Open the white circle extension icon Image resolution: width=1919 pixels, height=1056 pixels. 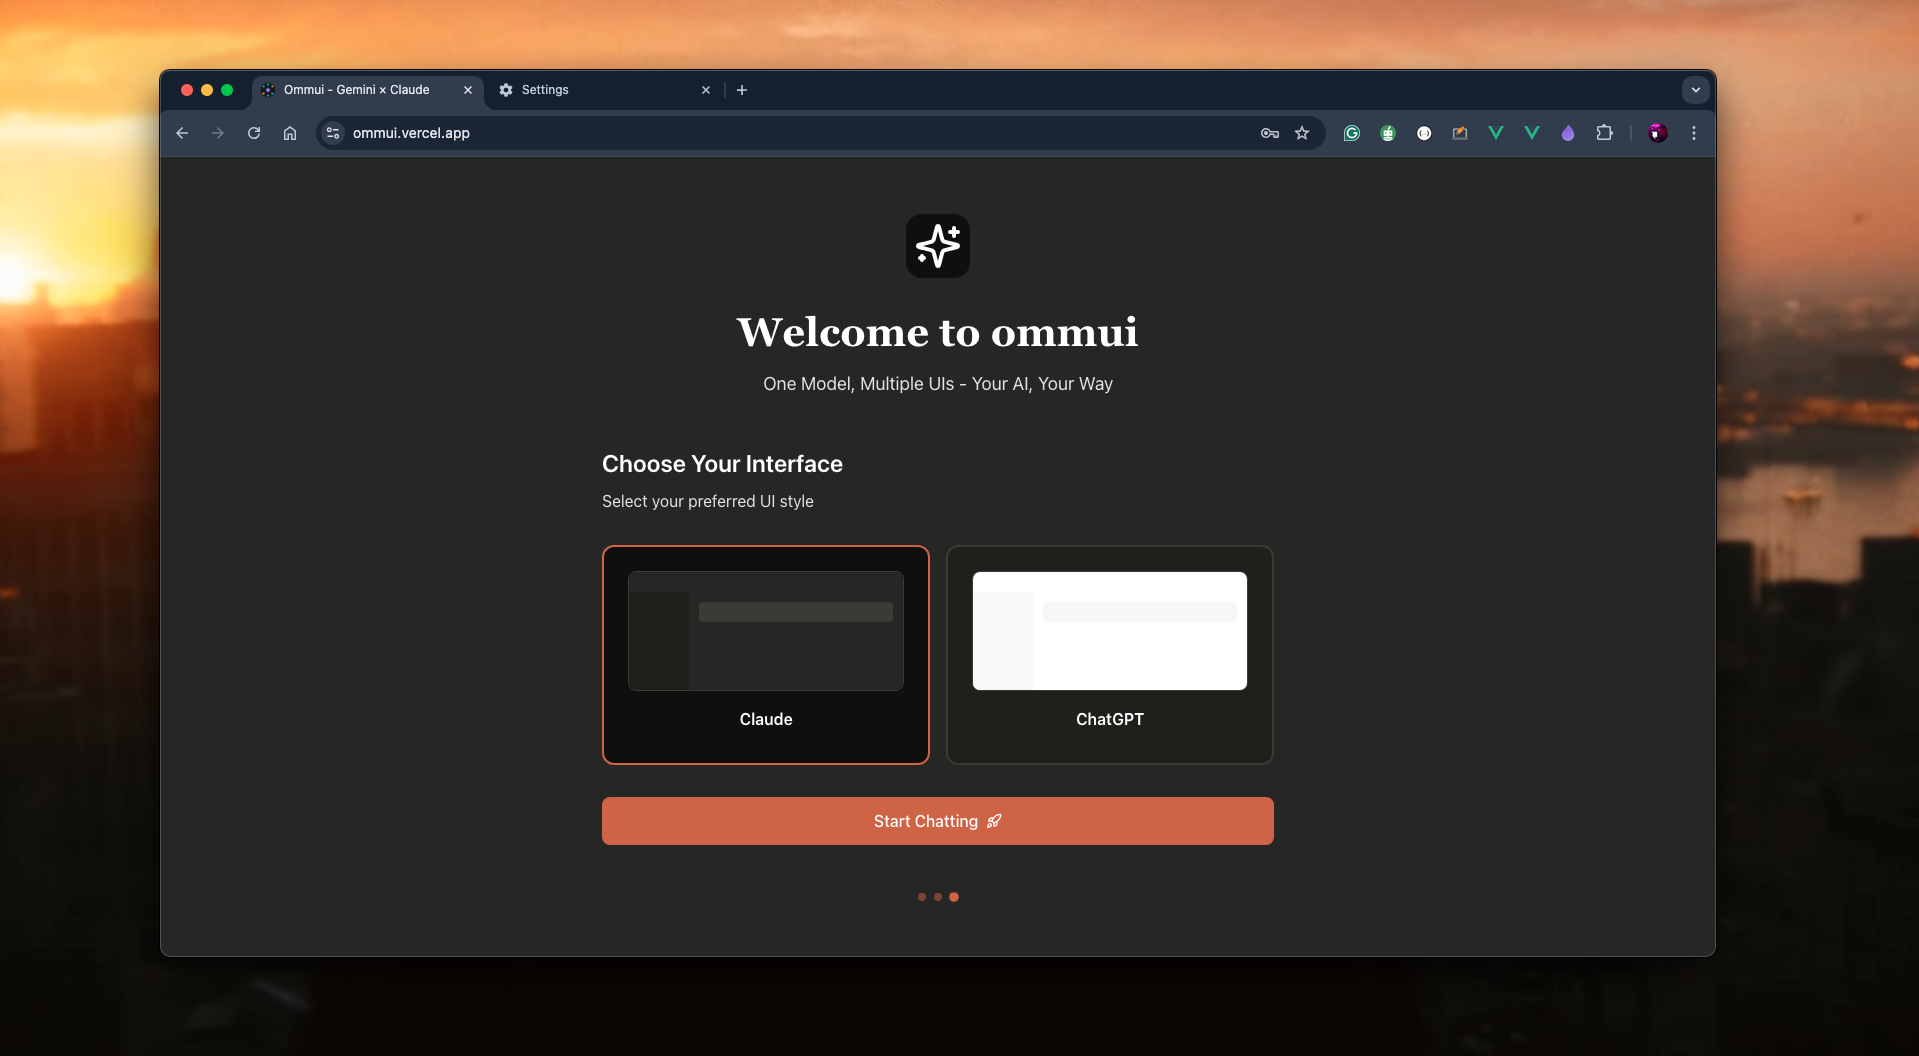tap(1424, 133)
